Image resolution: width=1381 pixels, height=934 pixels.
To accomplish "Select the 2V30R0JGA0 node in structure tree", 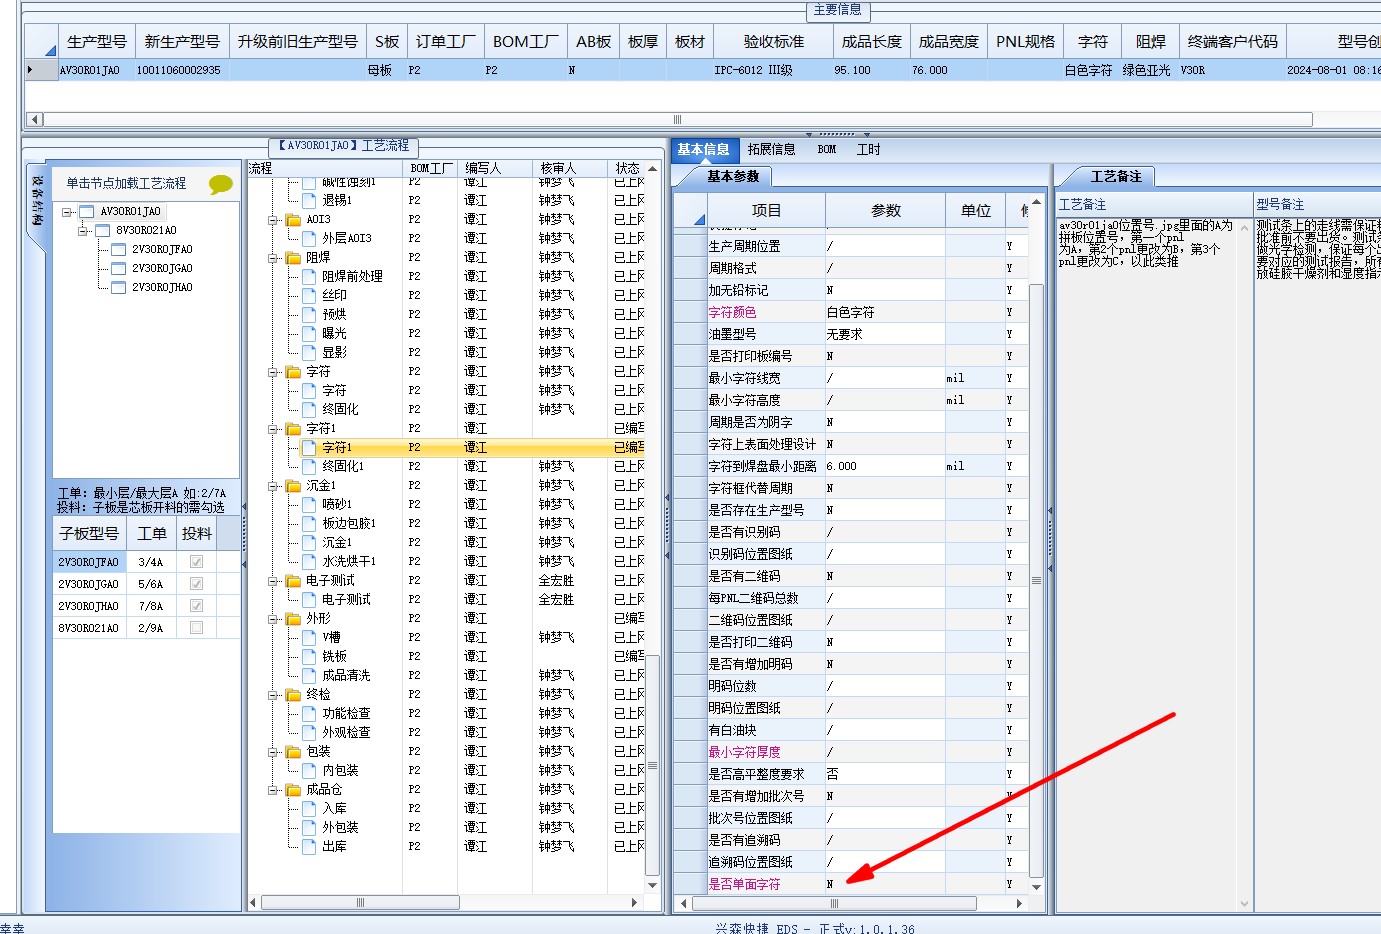I will pos(162,269).
